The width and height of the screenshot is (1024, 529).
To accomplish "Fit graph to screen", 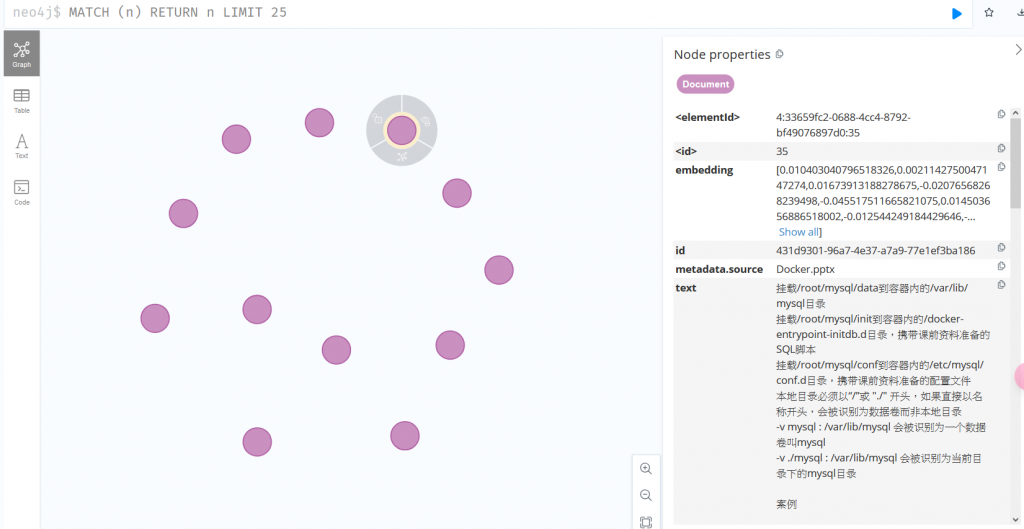I will [646, 521].
